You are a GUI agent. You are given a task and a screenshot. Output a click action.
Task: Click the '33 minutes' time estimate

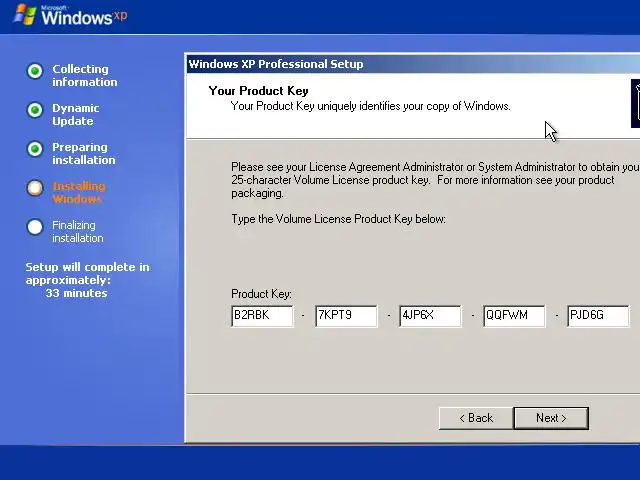tap(76, 293)
